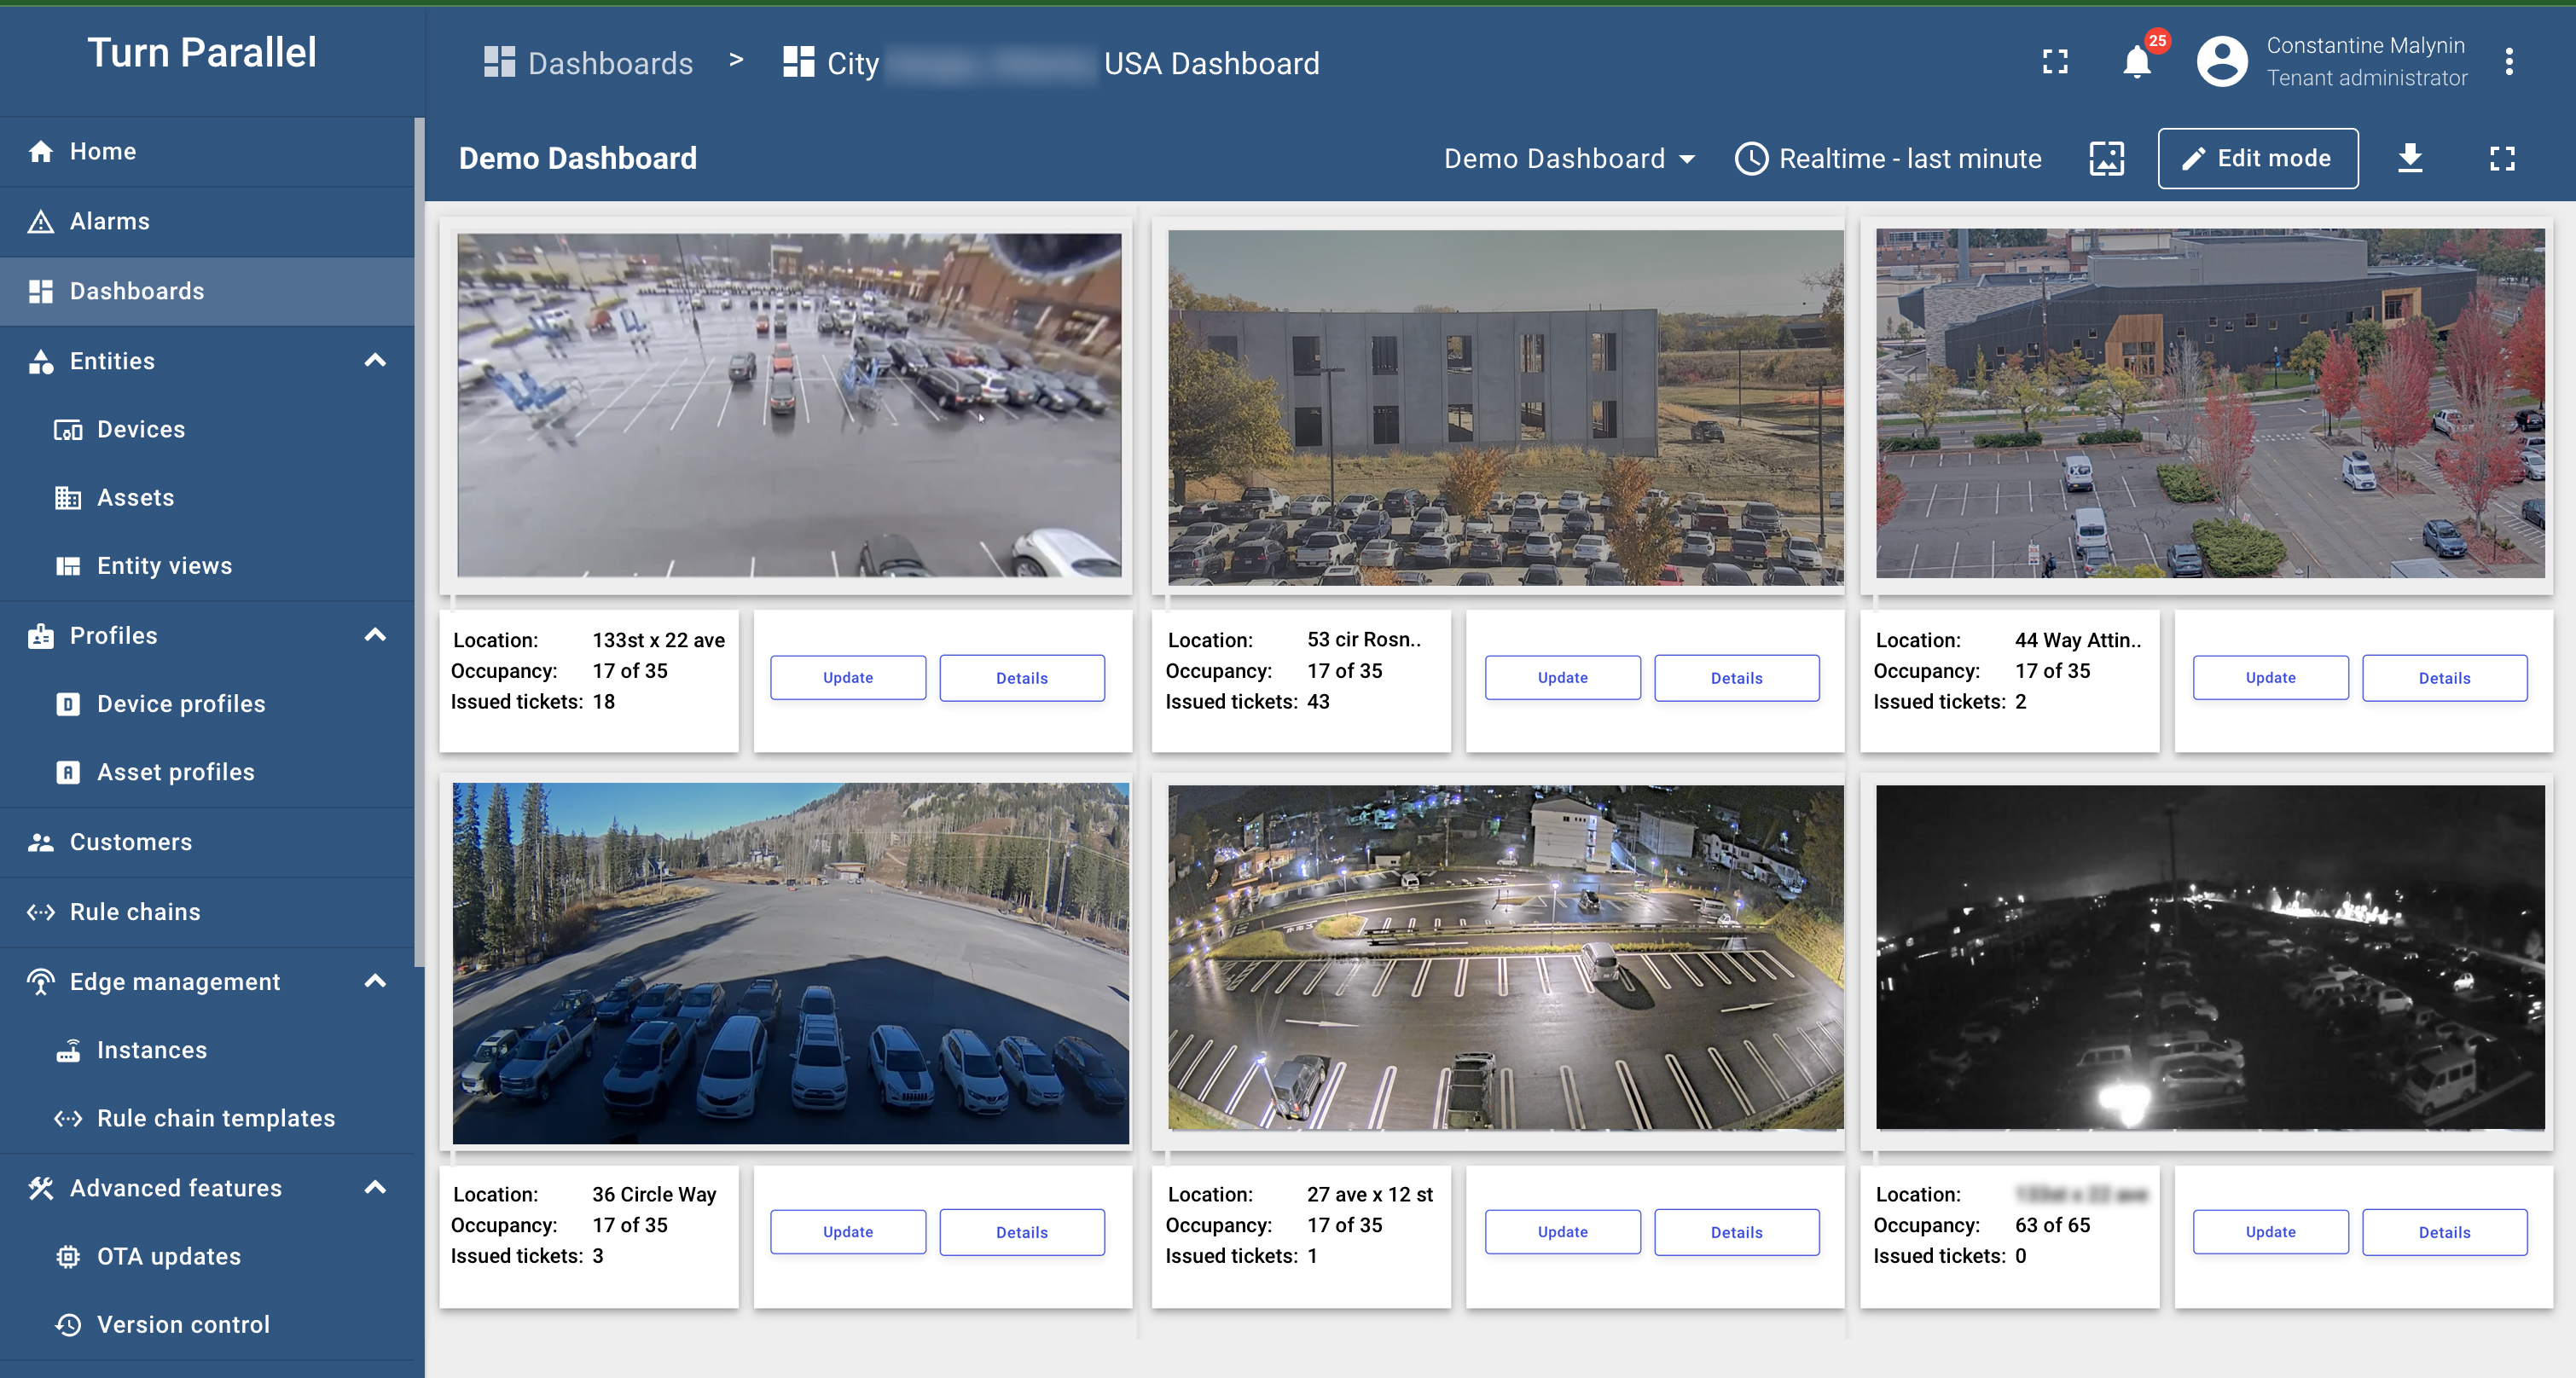Open Alarms in the sidebar
This screenshot has height=1378, width=2576.
pos(110,221)
